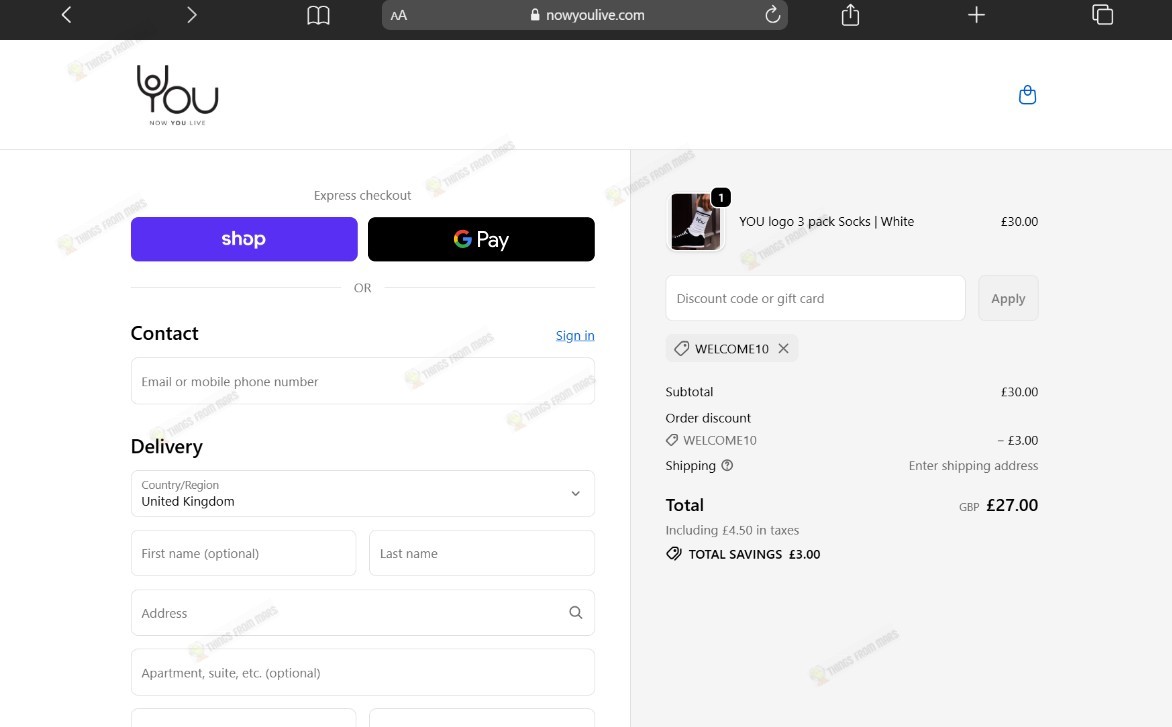This screenshot has width=1172, height=727.
Task: Click the Including £4.50 in taxes text
Action: click(732, 530)
